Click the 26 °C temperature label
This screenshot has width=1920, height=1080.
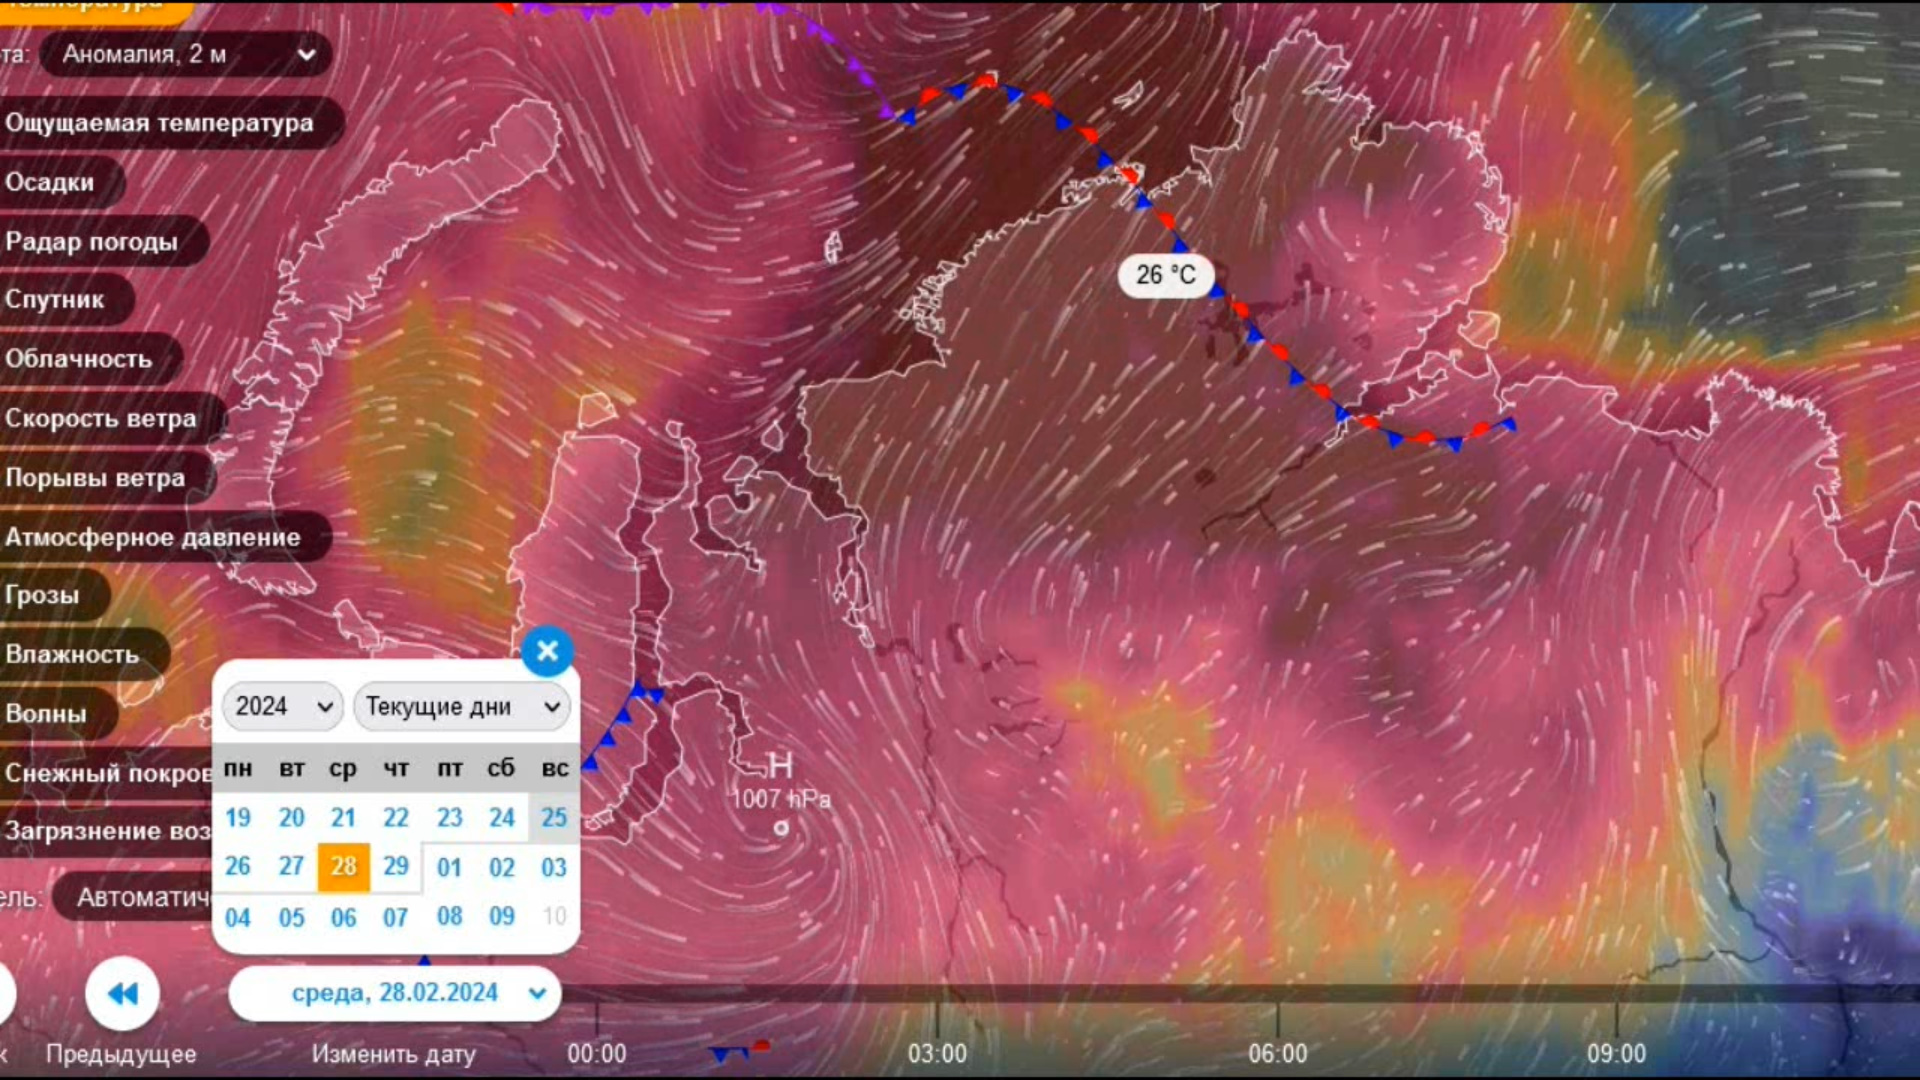click(1165, 275)
